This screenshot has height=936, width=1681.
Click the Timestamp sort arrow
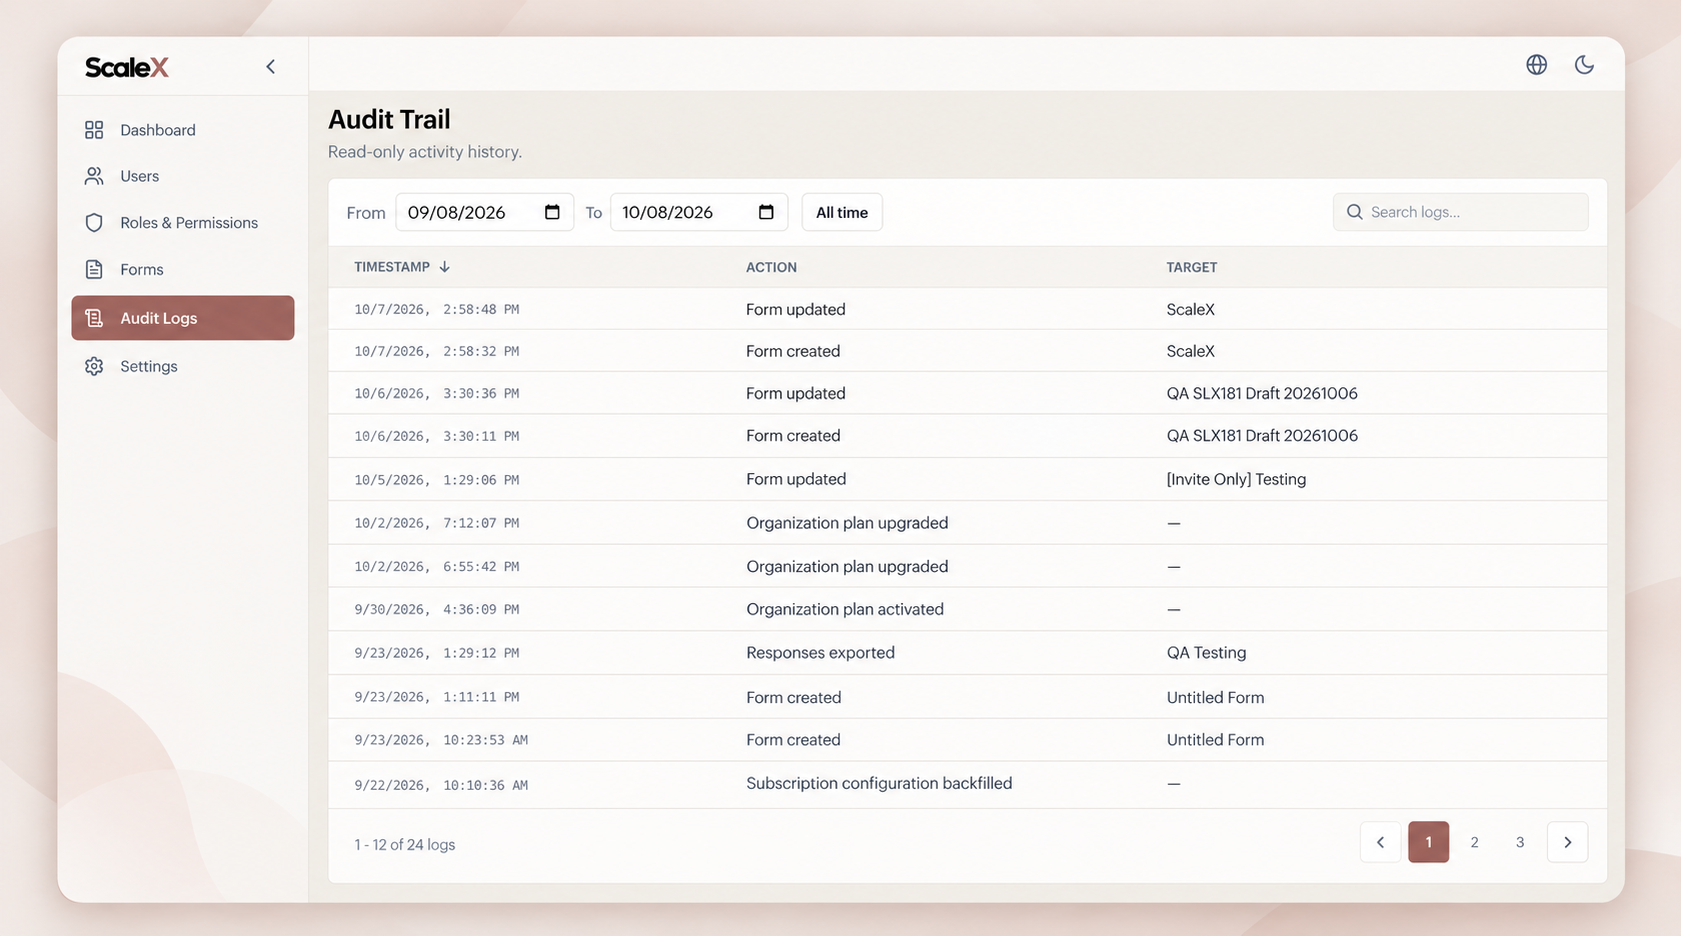(x=445, y=267)
